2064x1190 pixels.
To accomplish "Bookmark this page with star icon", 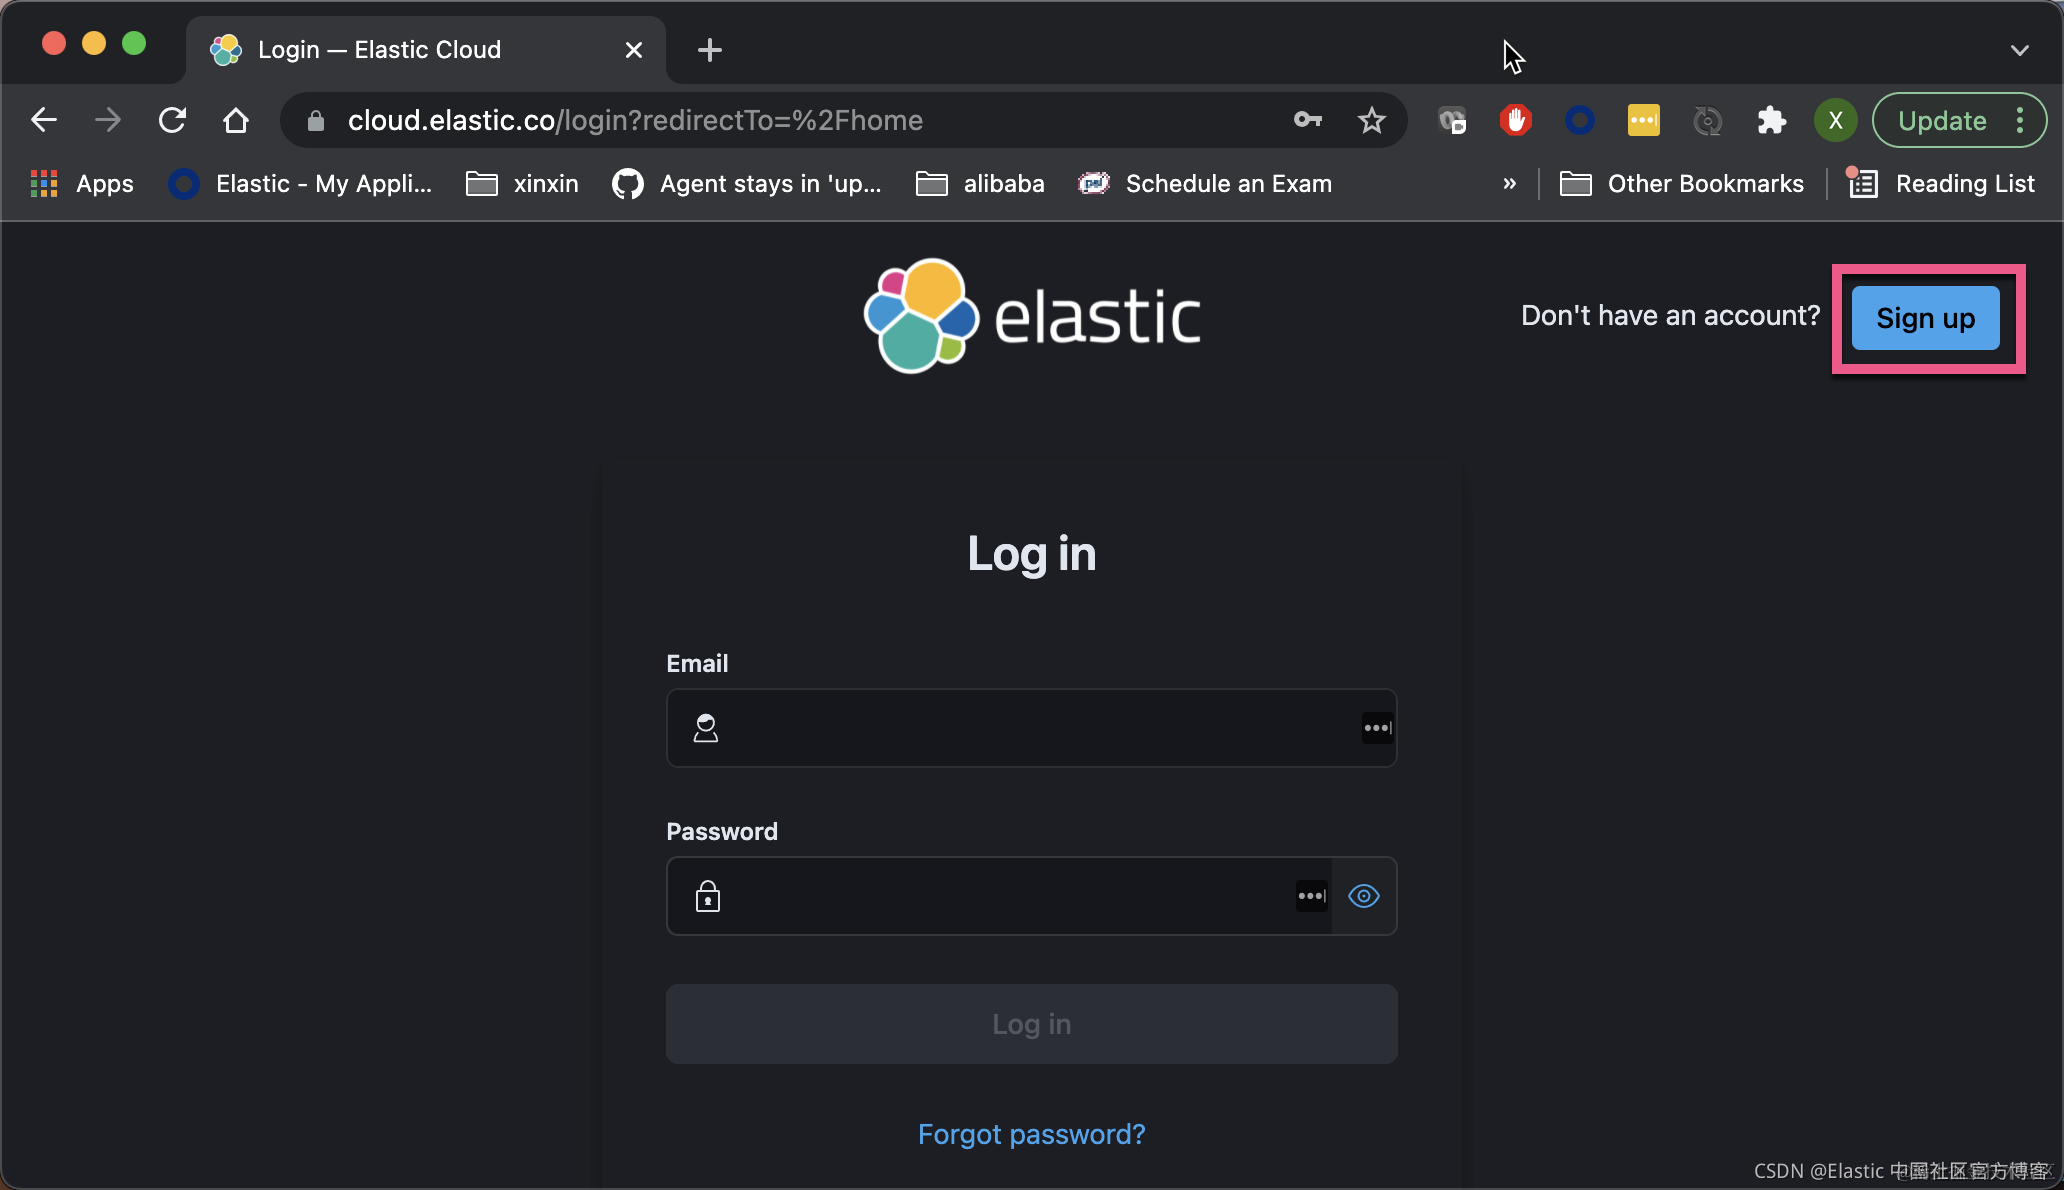I will click(x=1371, y=121).
